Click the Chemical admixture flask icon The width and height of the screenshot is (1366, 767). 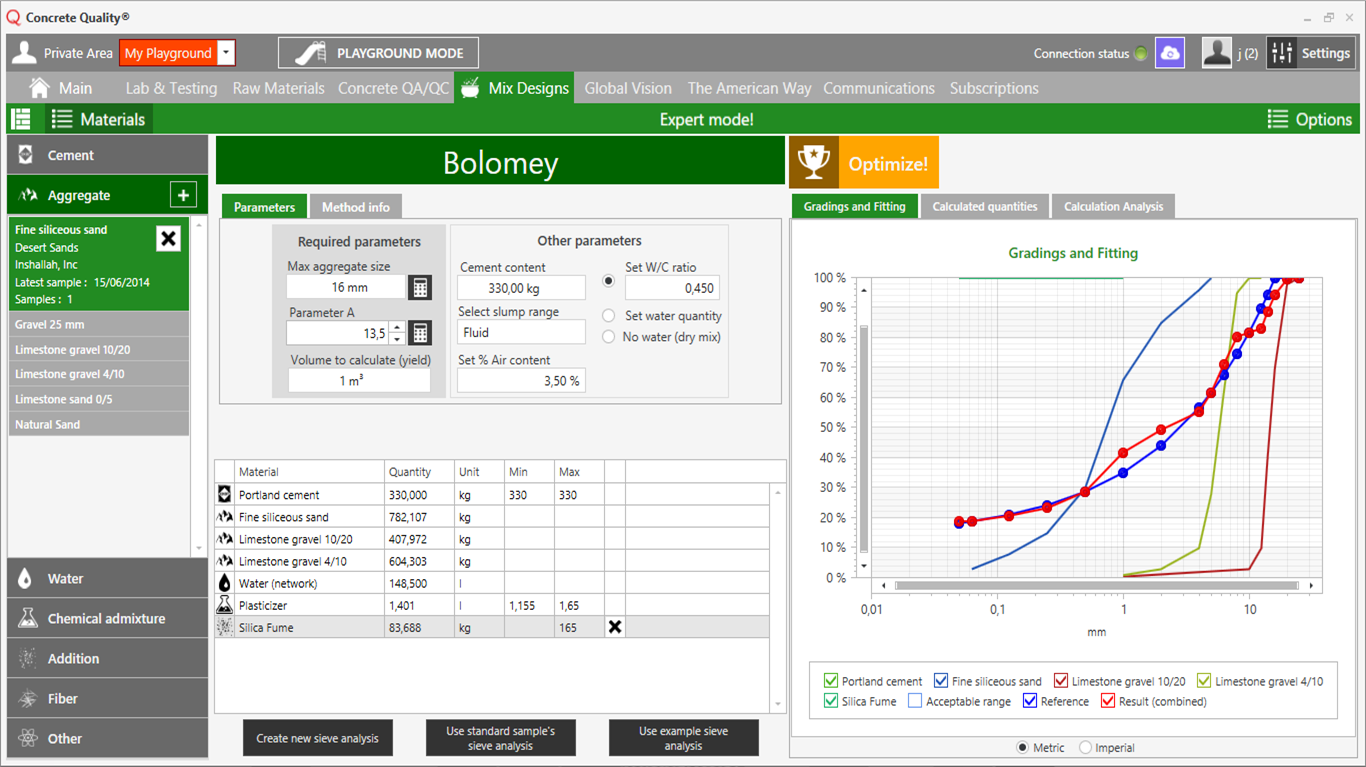click(27, 619)
